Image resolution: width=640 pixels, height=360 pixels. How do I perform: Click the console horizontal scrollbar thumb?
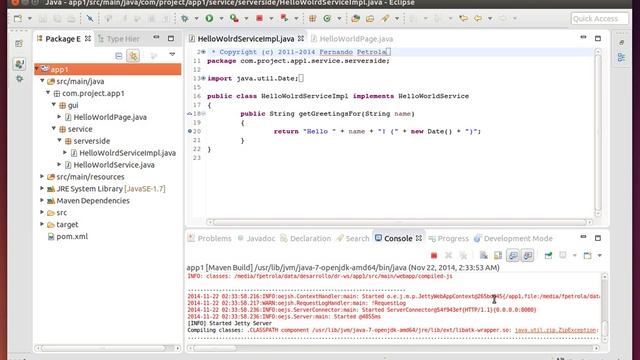click(x=215, y=348)
